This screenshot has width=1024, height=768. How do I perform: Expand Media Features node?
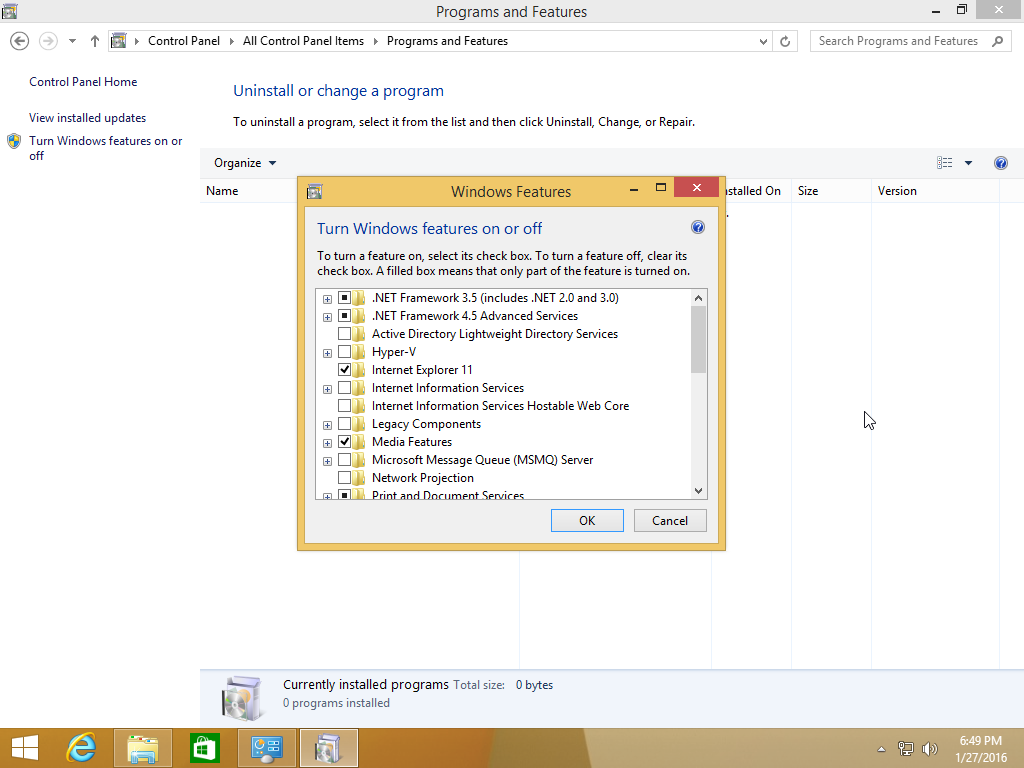(x=327, y=443)
